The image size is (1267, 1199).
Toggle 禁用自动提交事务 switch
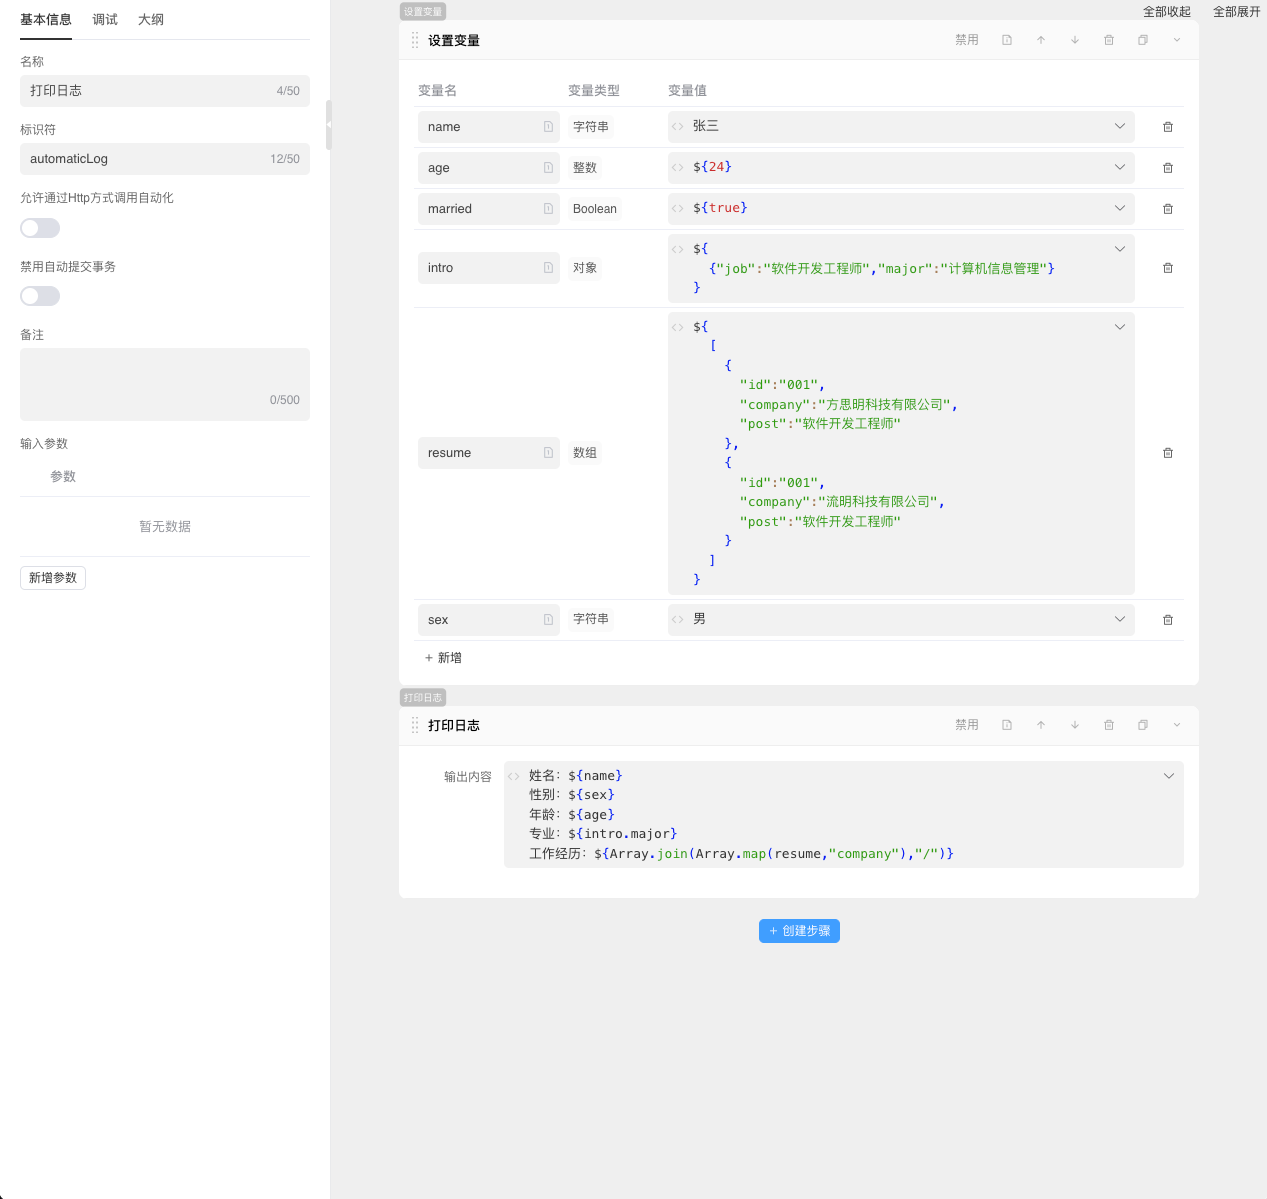pyautogui.click(x=40, y=296)
